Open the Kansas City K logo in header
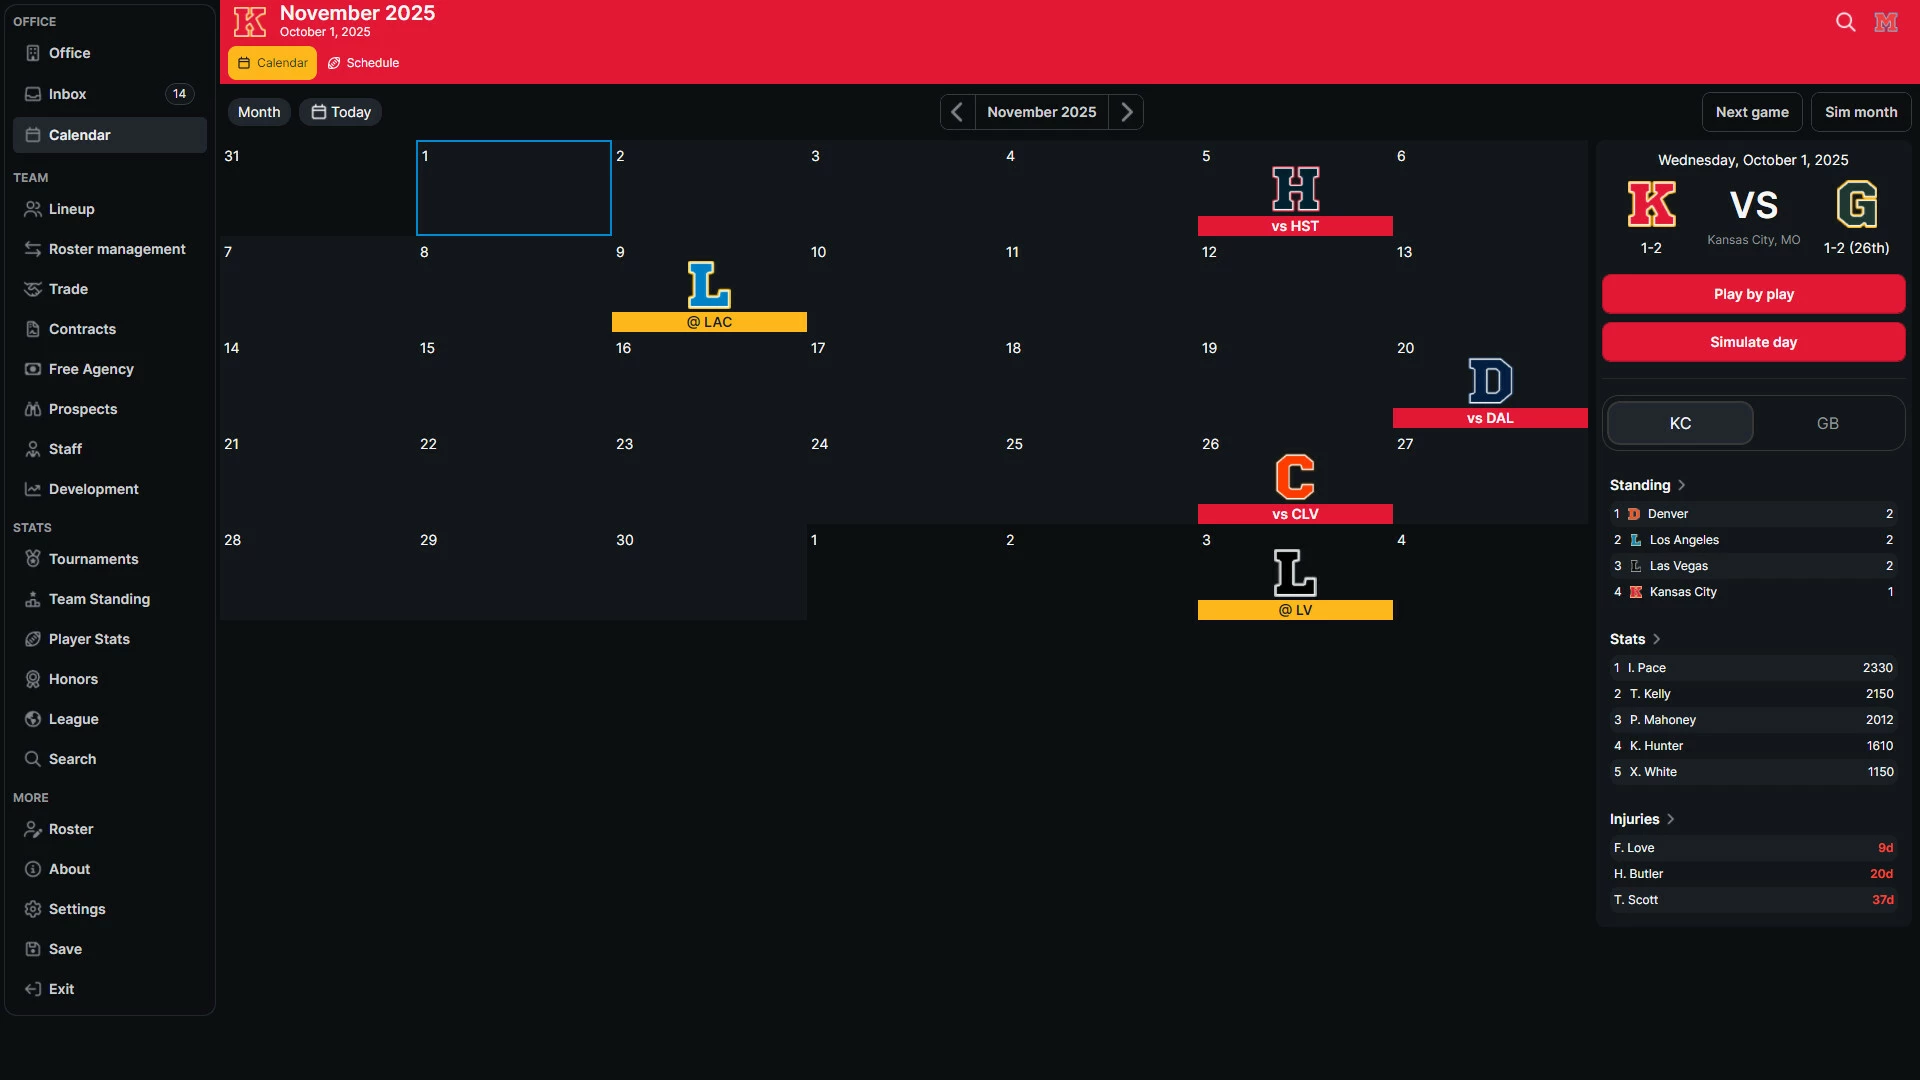This screenshot has height=1080, width=1920. coord(250,21)
